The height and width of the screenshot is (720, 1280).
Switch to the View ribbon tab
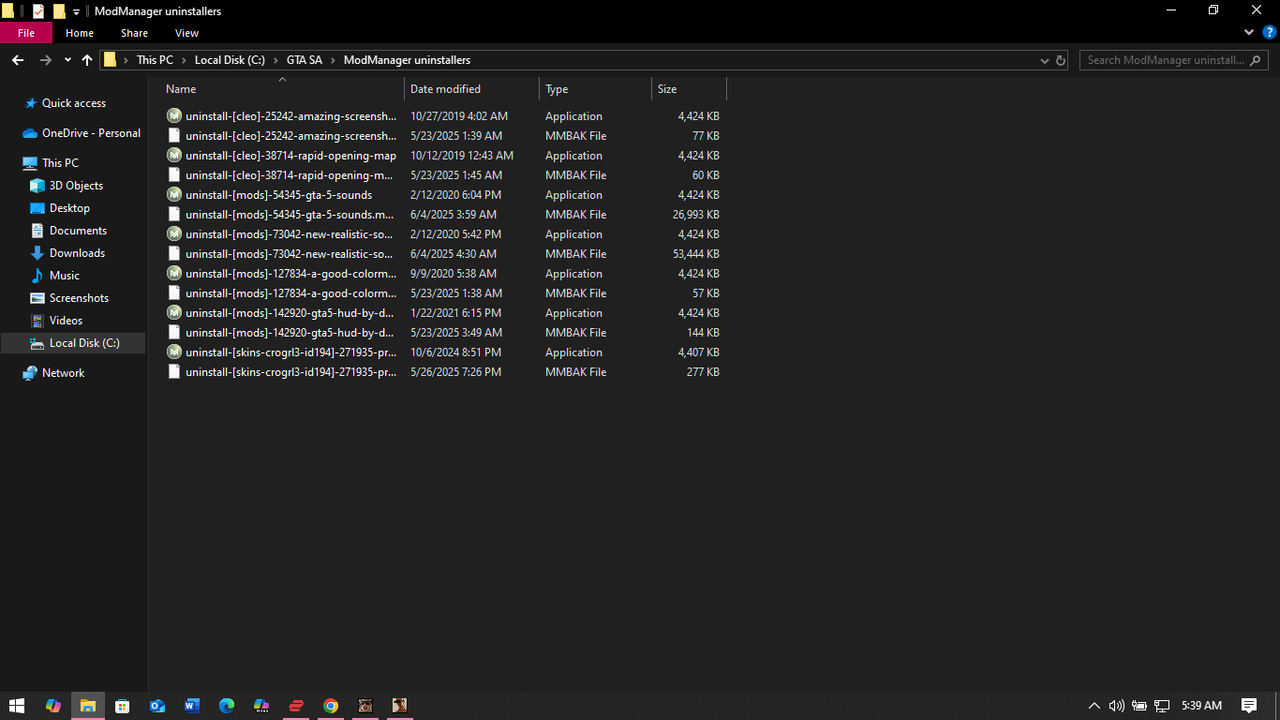tap(187, 33)
